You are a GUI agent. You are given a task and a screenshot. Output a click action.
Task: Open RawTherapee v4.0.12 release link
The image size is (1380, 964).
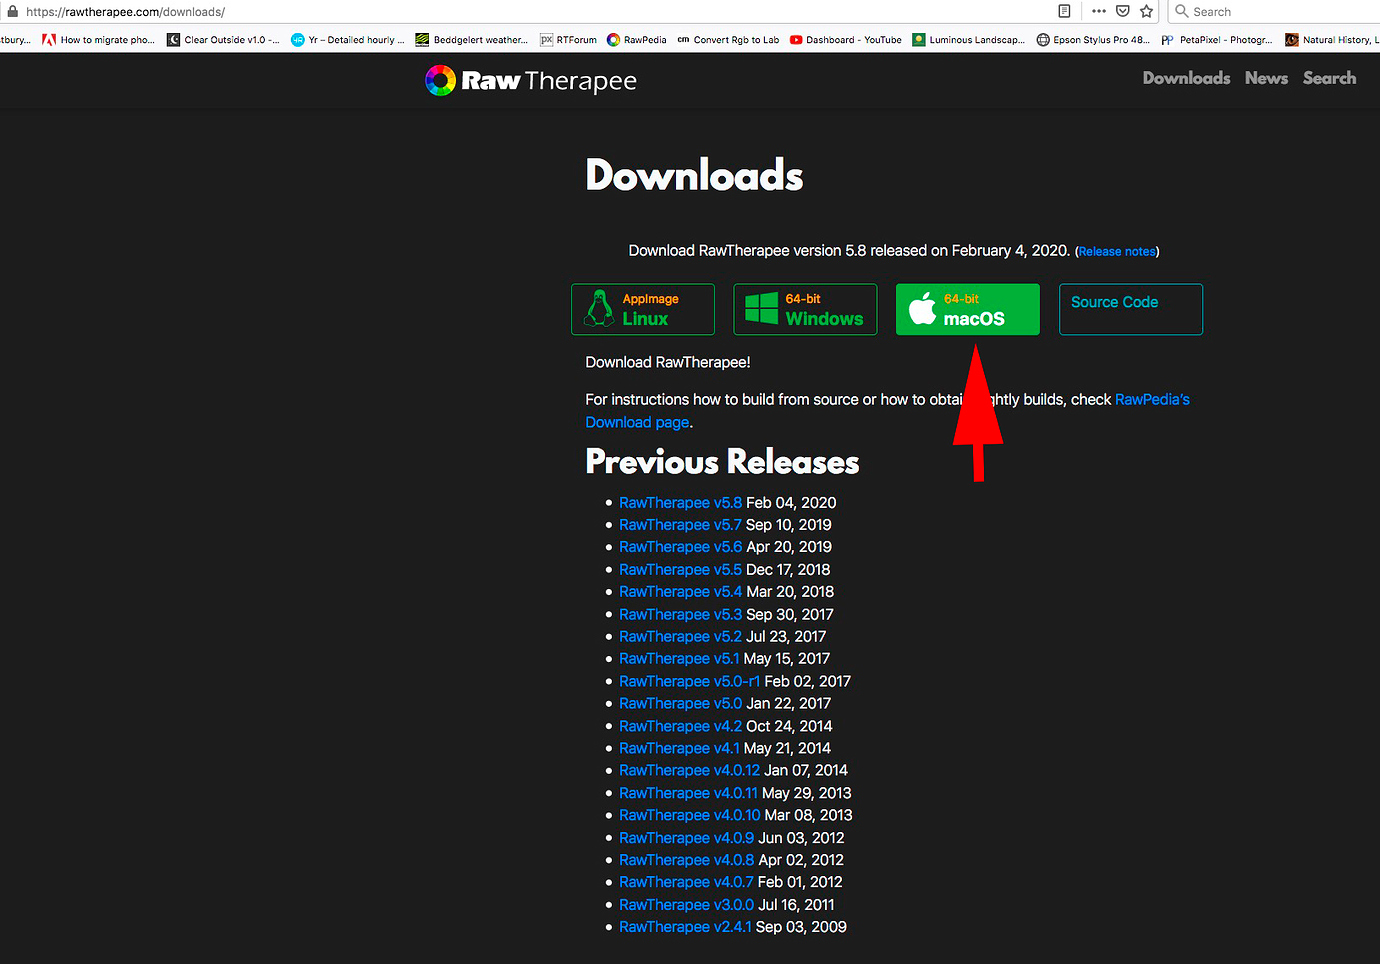pos(689,771)
